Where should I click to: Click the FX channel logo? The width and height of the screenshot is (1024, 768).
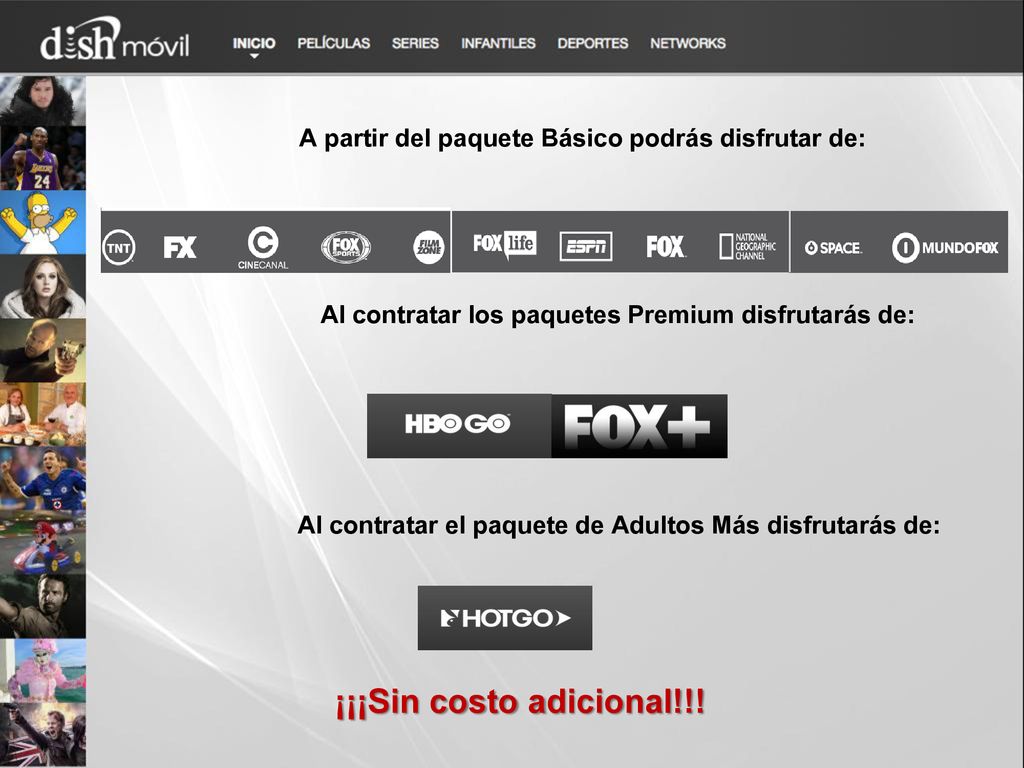tap(180, 248)
